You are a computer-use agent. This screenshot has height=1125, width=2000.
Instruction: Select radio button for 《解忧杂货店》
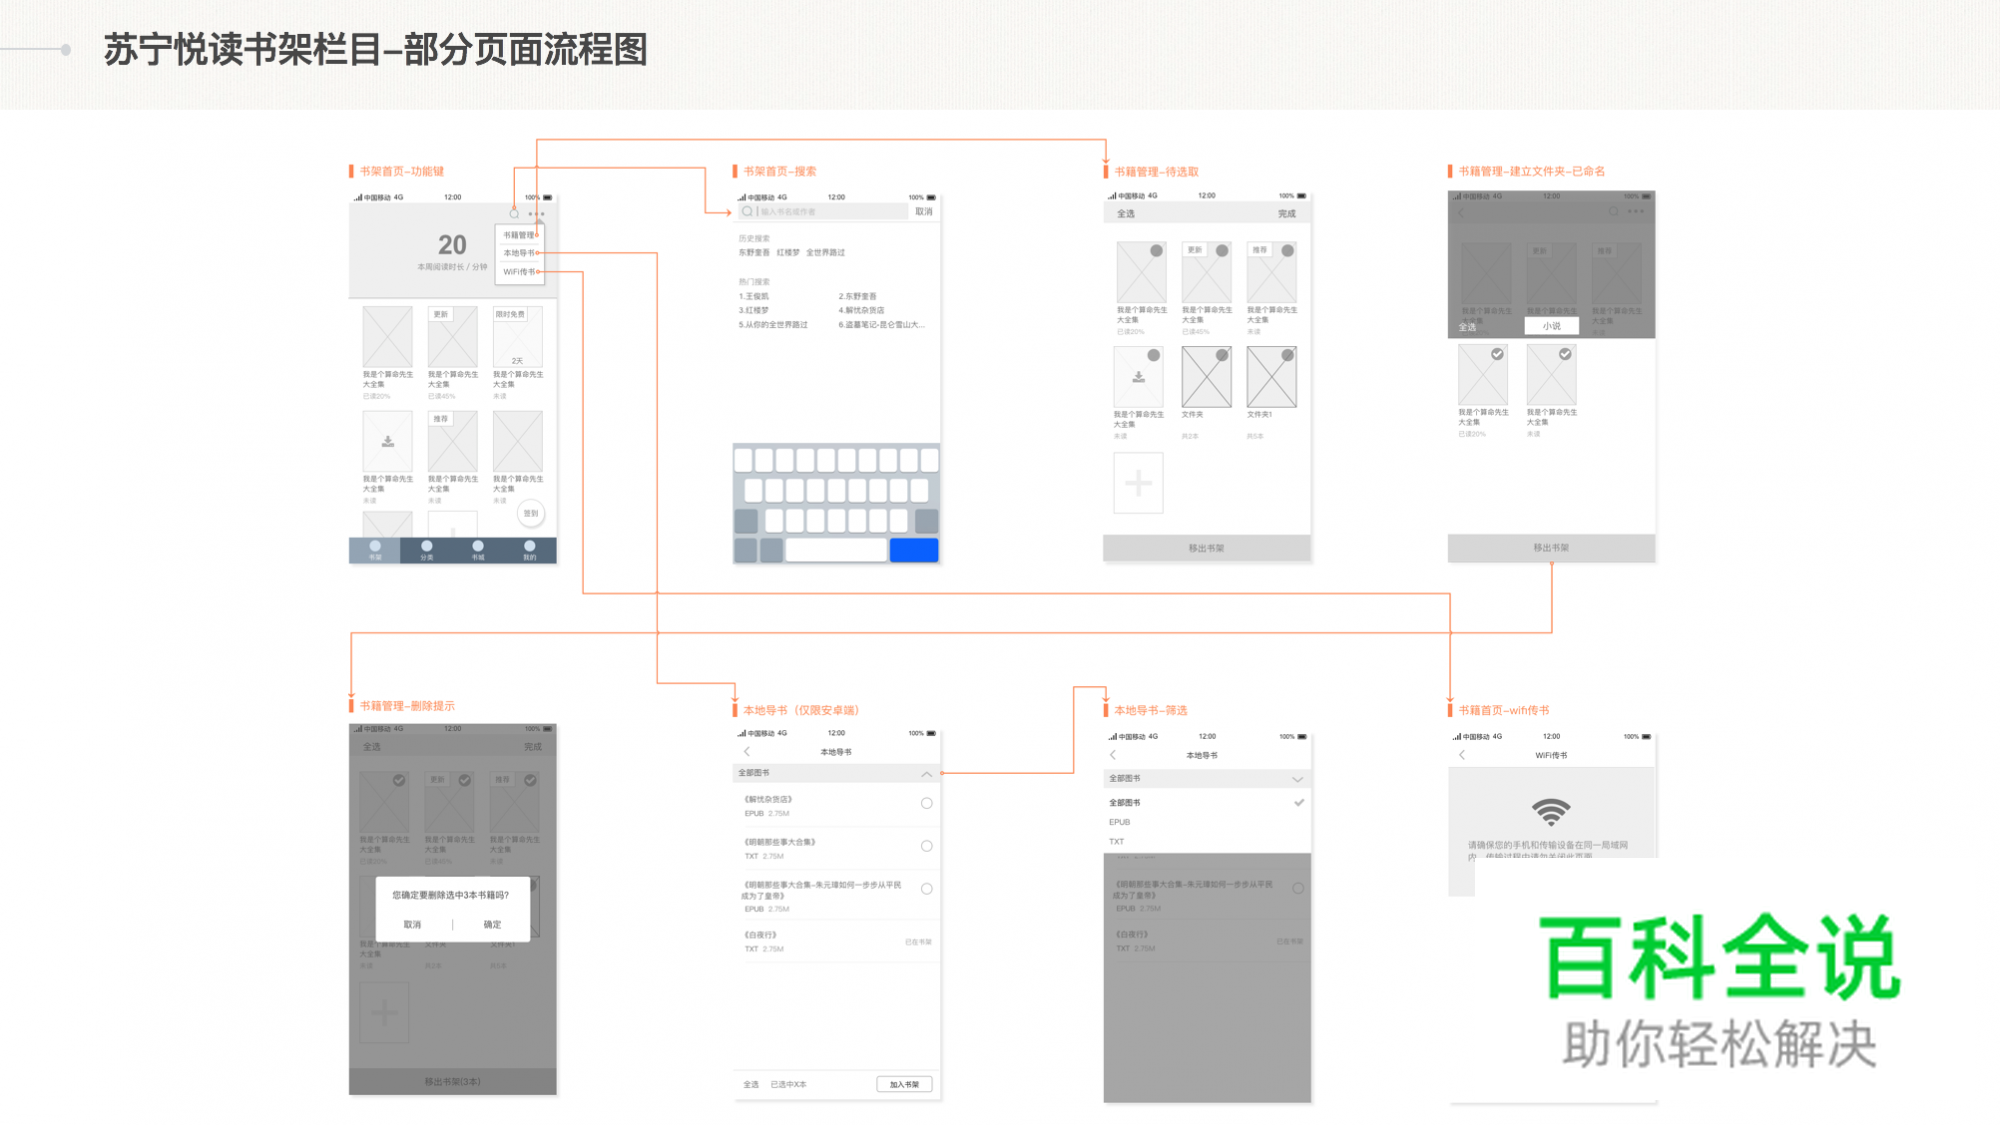point(927,803)
